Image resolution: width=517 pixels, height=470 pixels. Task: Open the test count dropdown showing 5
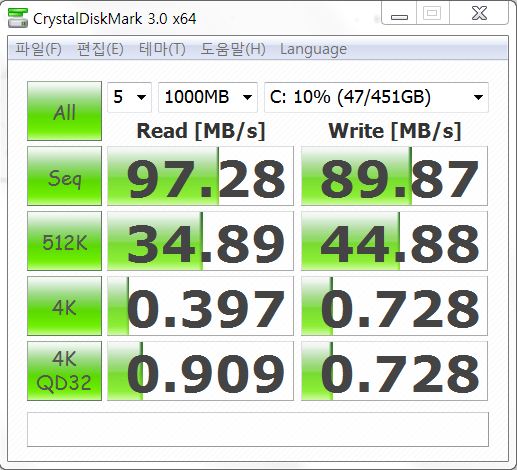click(129, 97)
